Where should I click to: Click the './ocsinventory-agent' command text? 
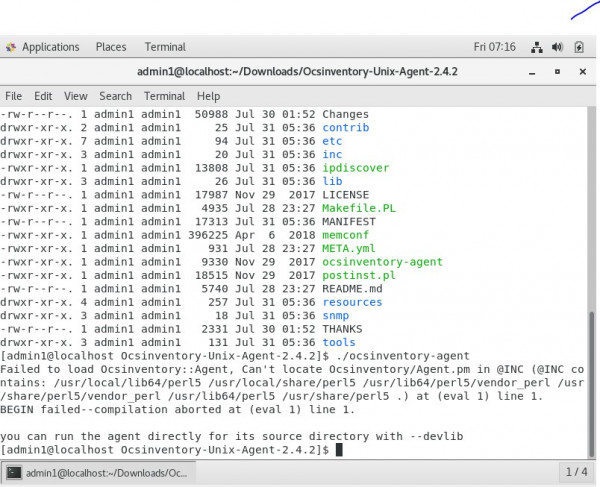coord(403,356)
